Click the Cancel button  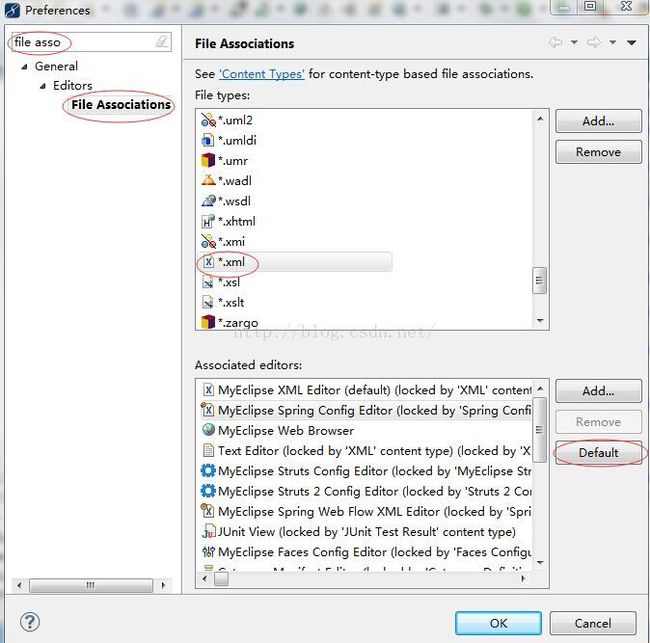pos(593,623)
